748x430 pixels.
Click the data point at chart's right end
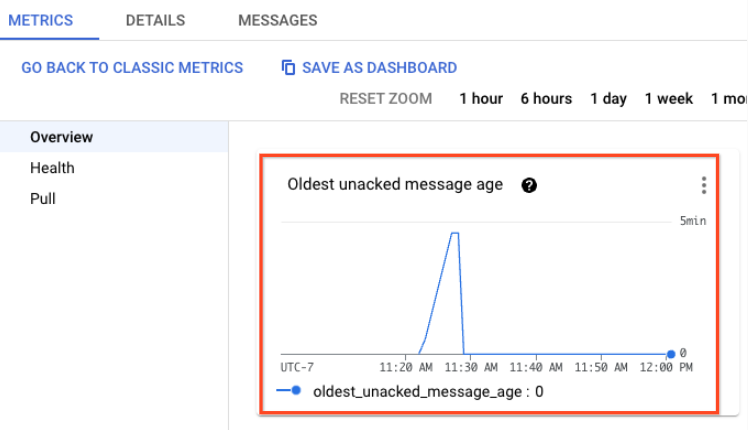[671, 353]
